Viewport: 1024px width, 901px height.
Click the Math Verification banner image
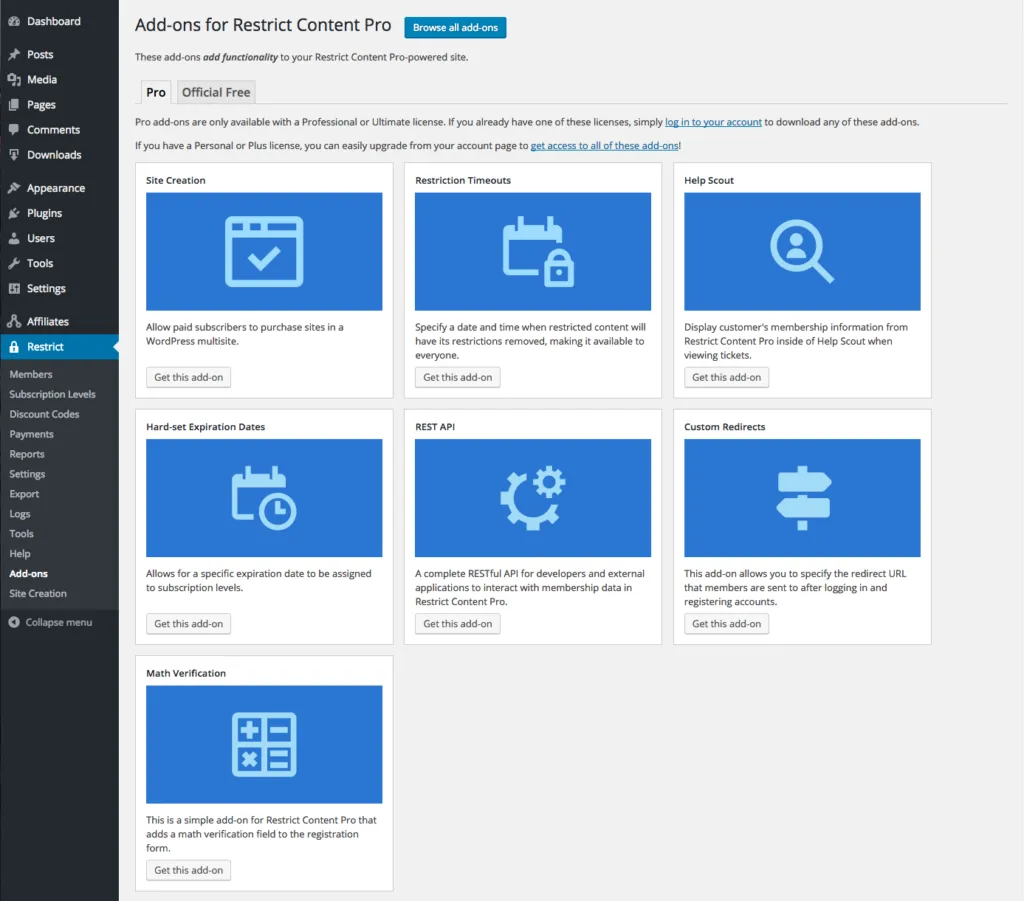[x=263, y=745]
